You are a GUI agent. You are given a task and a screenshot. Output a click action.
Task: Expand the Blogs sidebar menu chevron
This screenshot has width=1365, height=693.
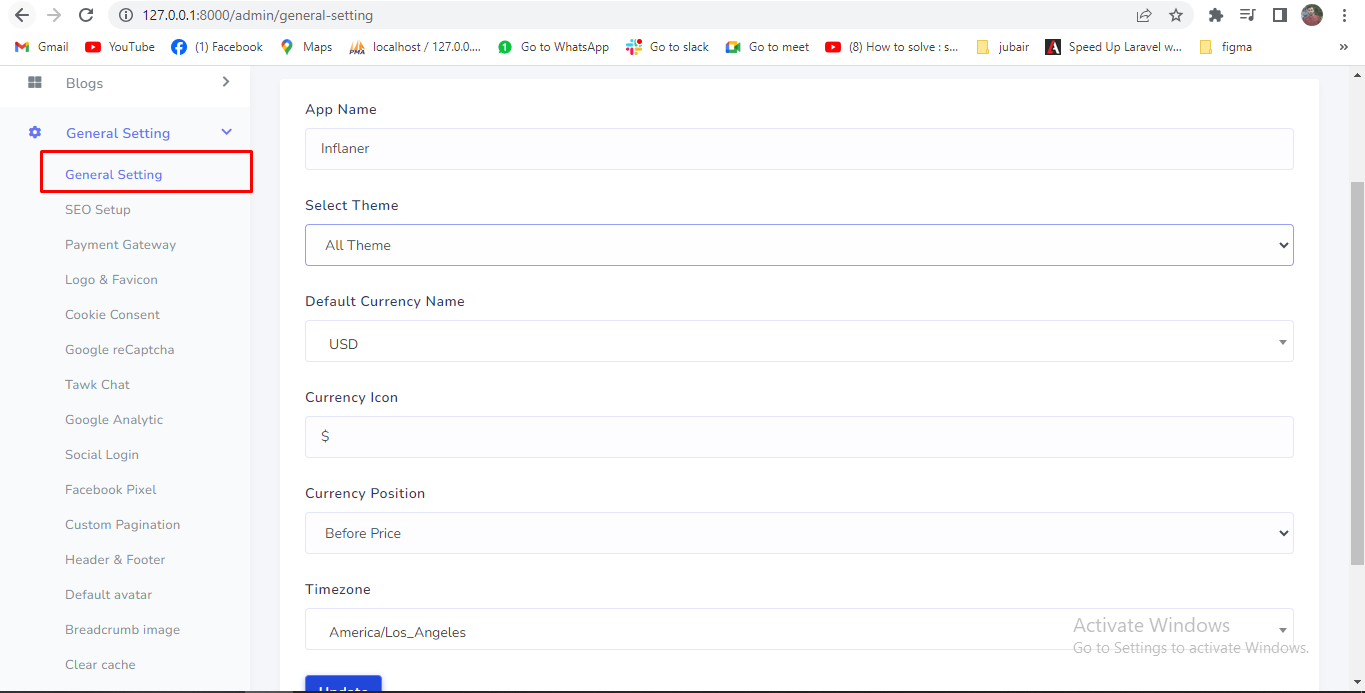pos(226,82)
